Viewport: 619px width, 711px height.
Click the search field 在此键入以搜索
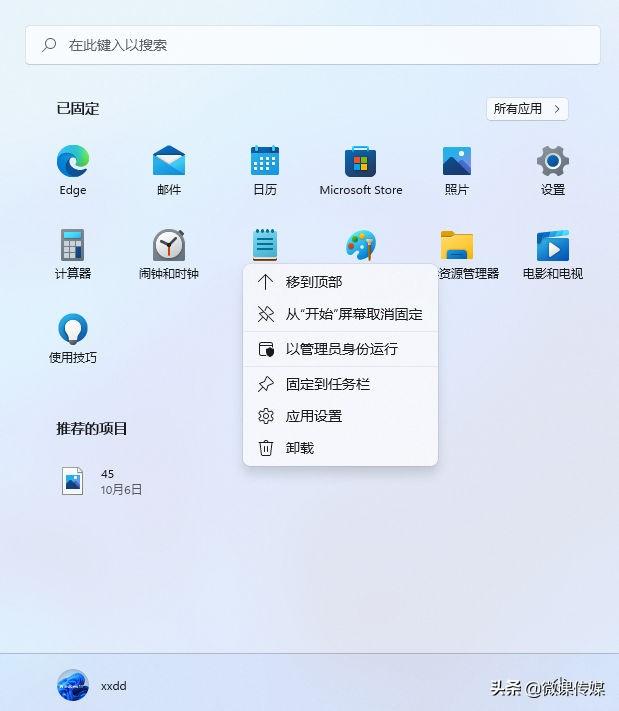pyautogui.click(x=313, y=45)
